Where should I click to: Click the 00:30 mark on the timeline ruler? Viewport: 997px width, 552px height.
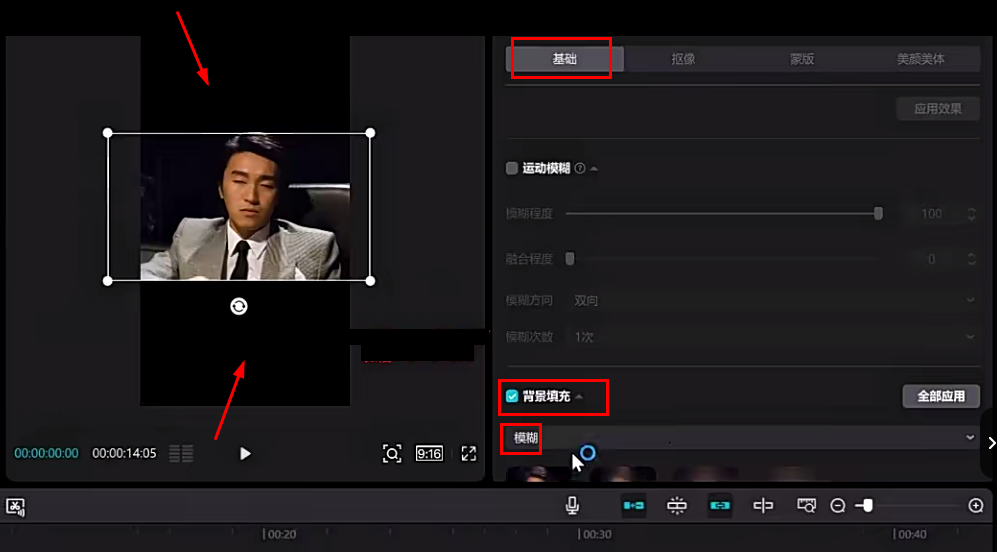(x=595, y=534)
